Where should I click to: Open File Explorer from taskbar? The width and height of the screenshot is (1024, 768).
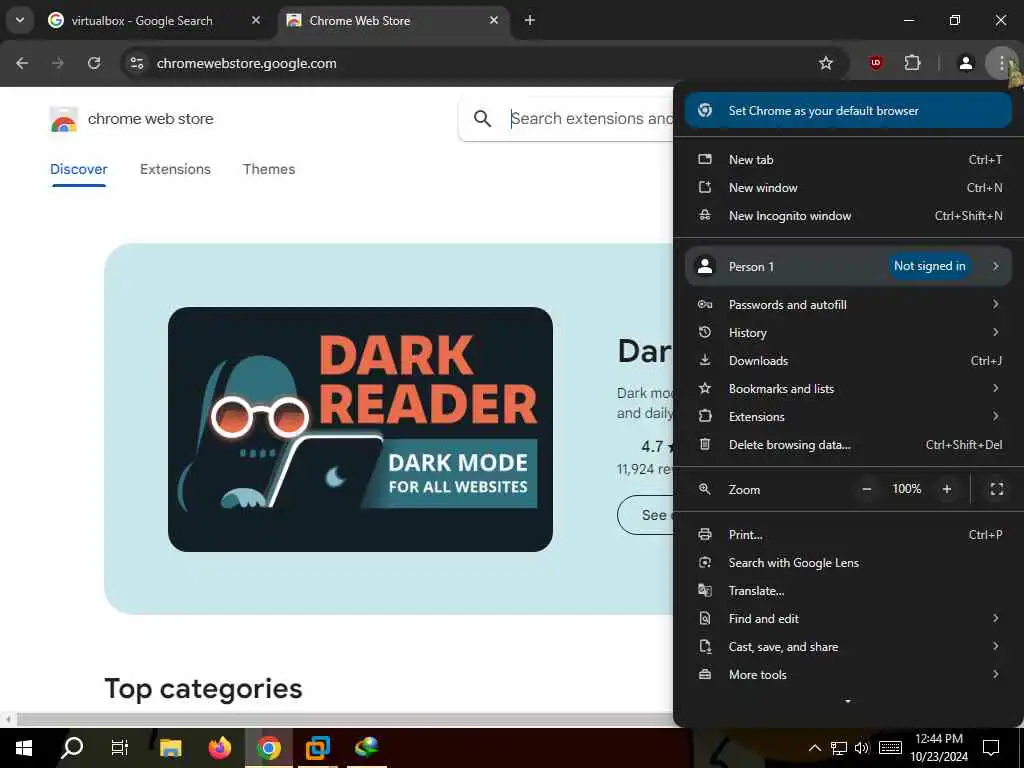click(170, 748)
